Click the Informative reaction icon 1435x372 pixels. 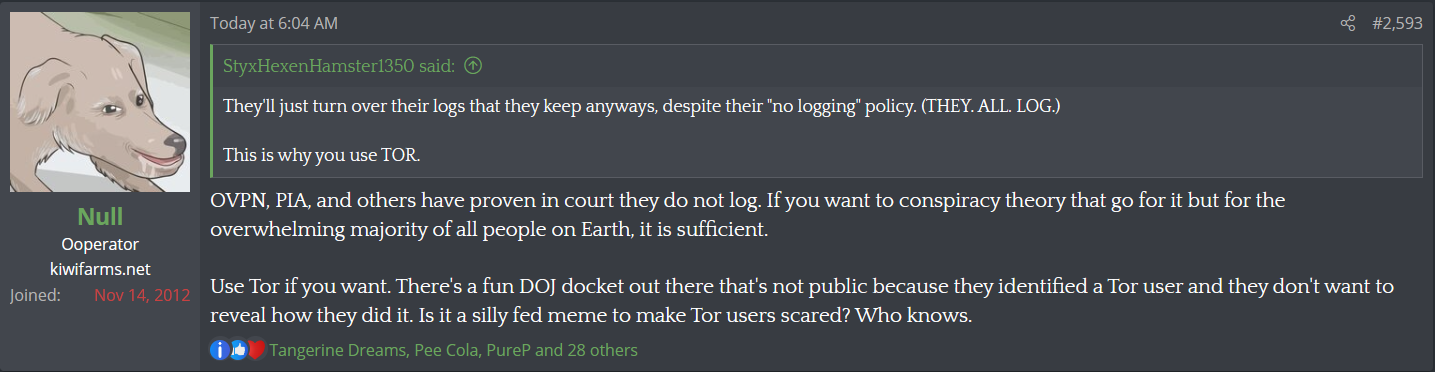(x=220, y=350)
